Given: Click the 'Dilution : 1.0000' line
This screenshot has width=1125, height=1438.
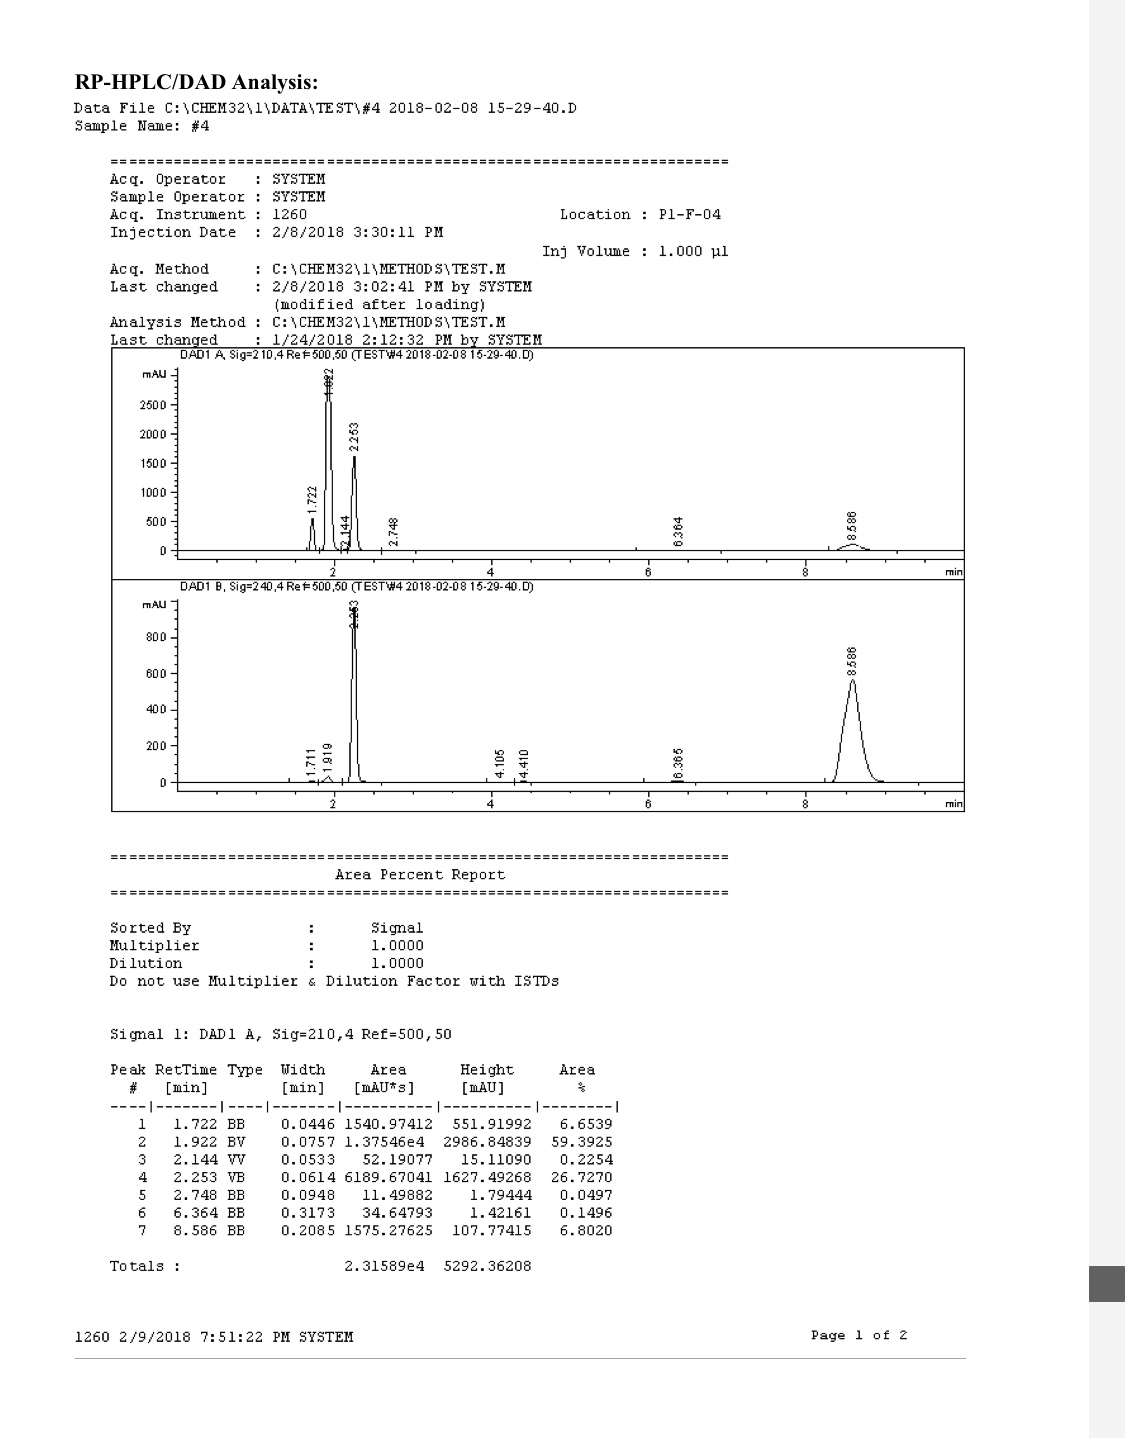Looking at the screenshot, I should click(x=266, y=964).
